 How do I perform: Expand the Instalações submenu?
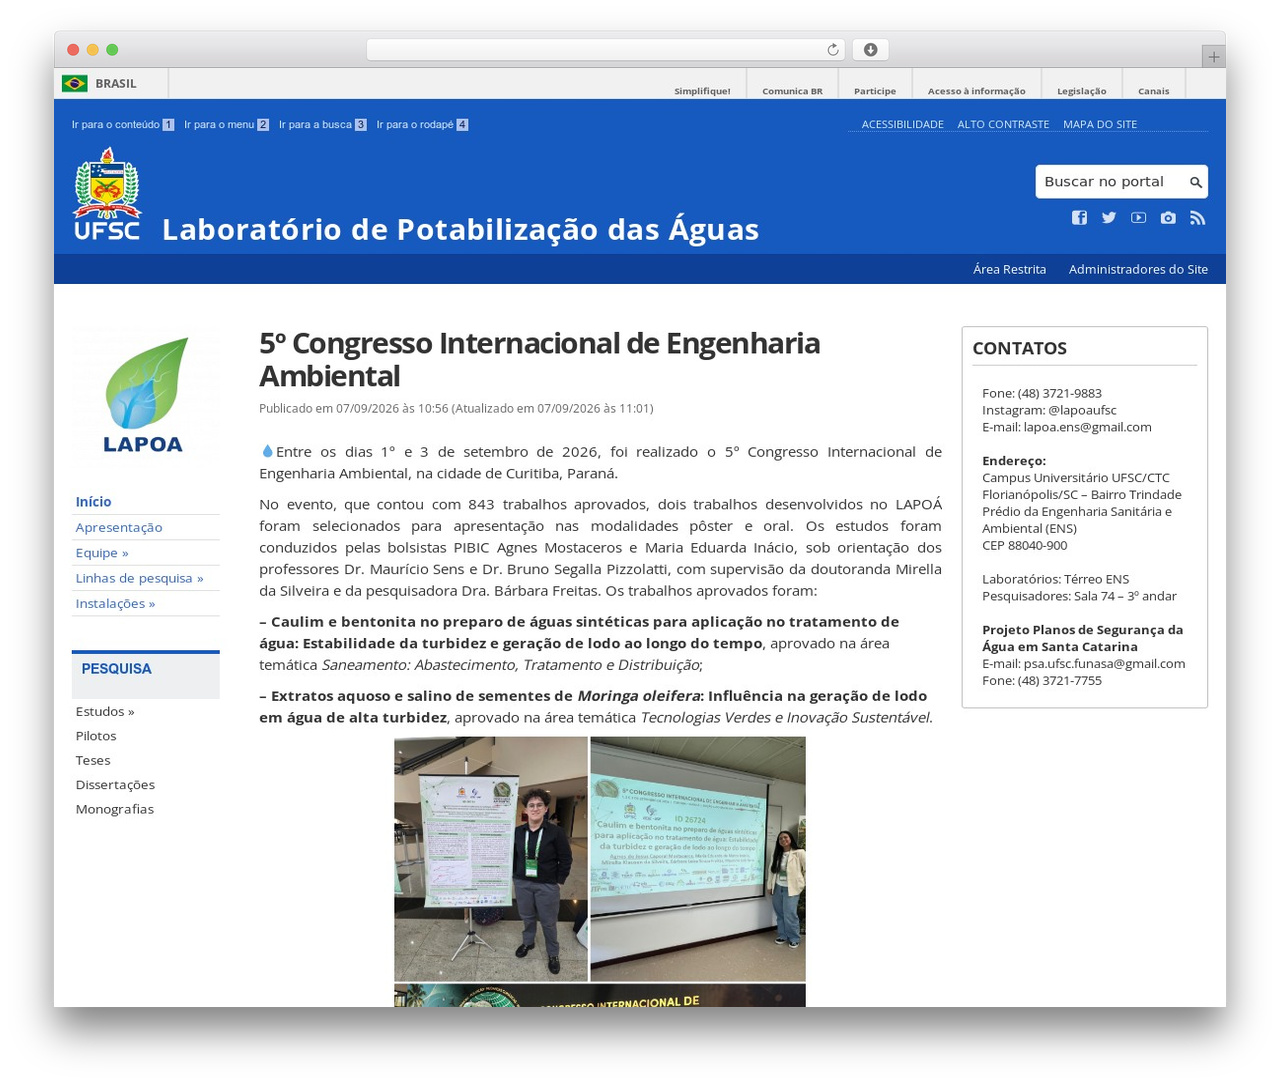coord(115,603)
